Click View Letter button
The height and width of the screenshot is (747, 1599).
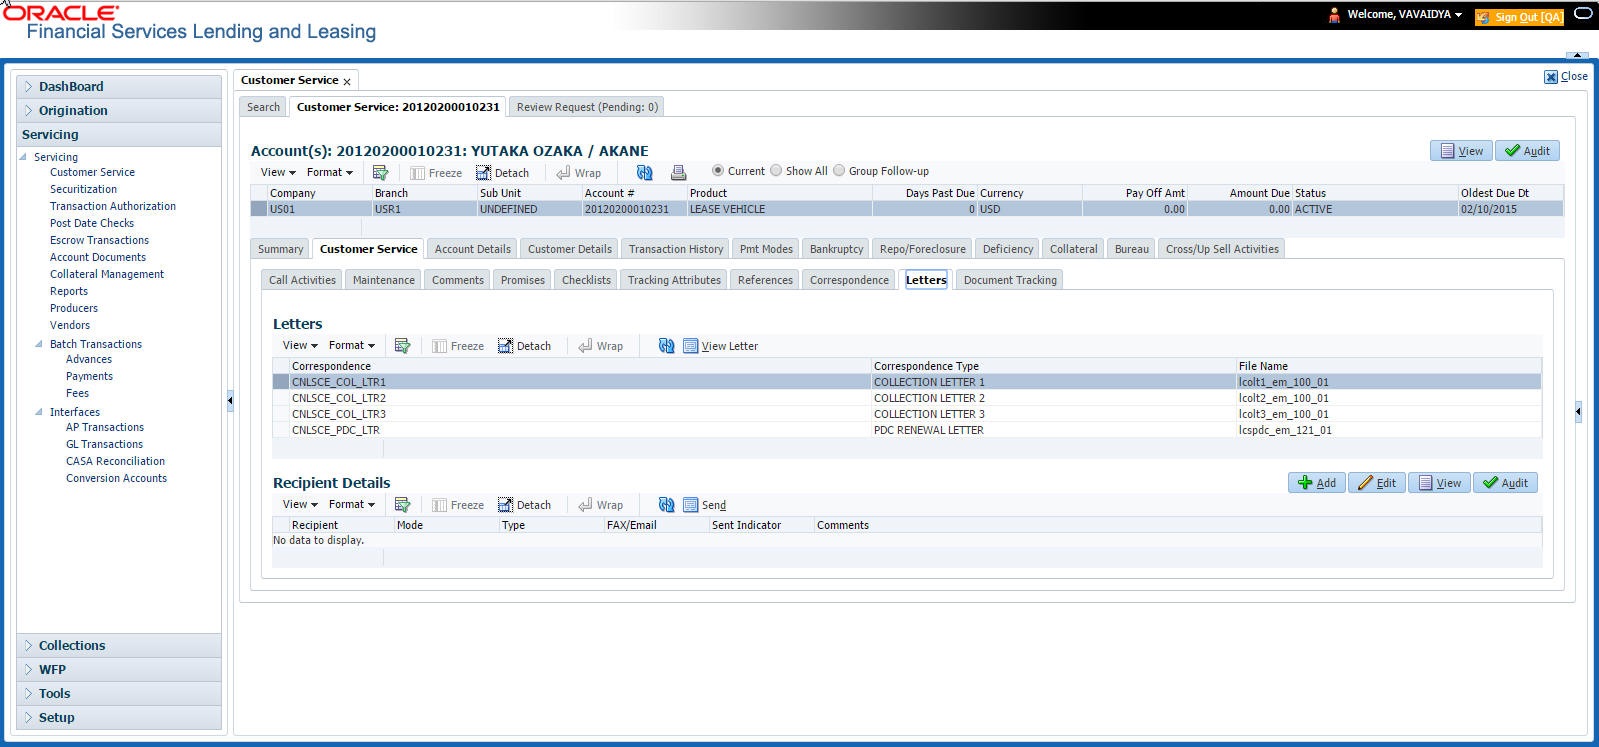720,346
